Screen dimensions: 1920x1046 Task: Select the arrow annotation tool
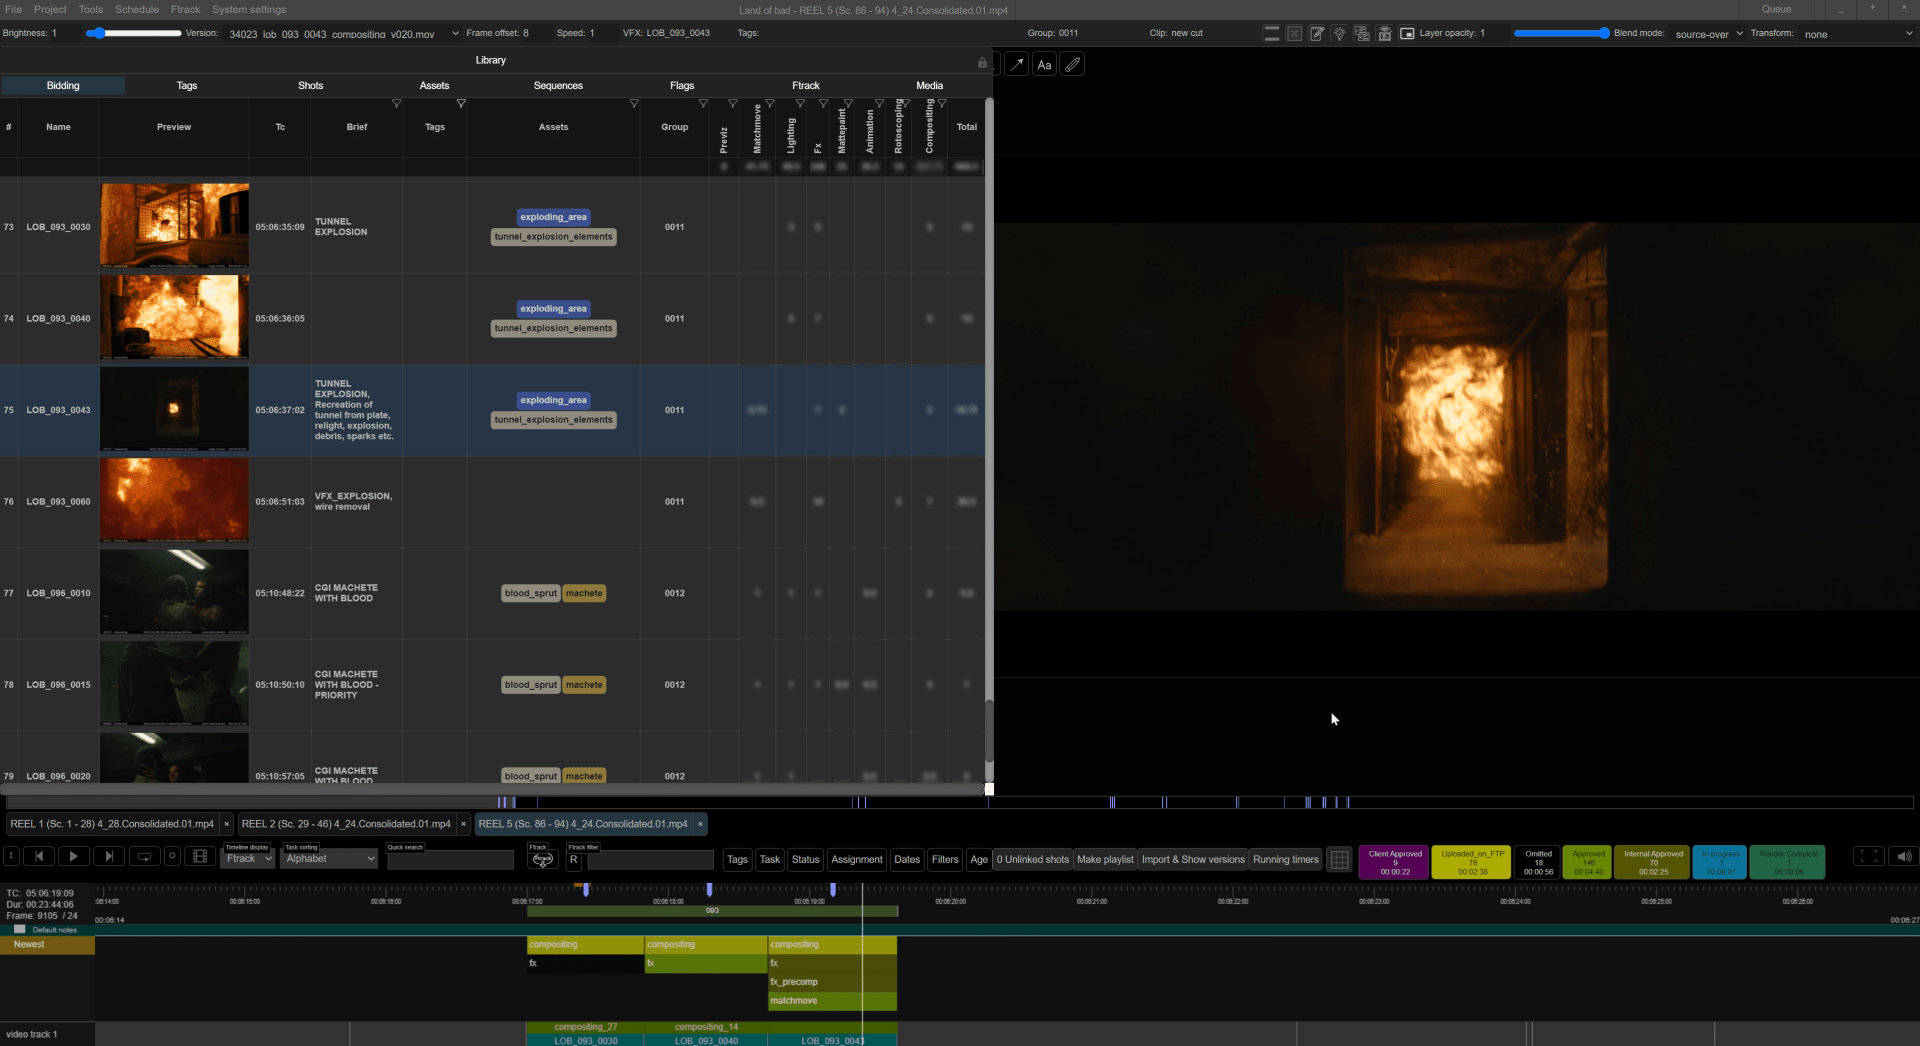pyautogui.click(x=1017, y=64)
